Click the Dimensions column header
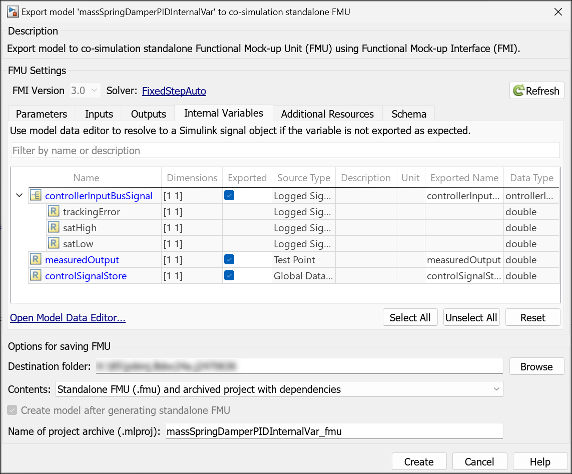Image resolution: width=572 pixels, height=474 pixels. coord(192,178)
